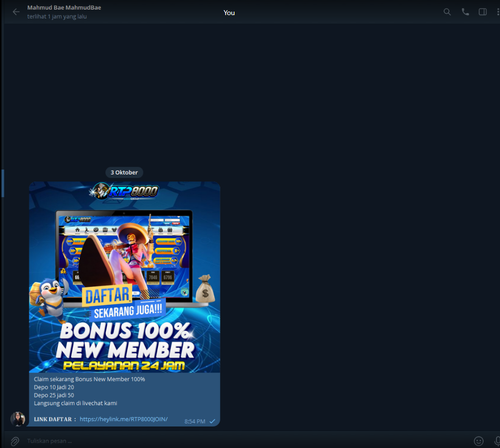Start a voice call with Mahmud Bae
500x448 pixels.
point(465,12)
